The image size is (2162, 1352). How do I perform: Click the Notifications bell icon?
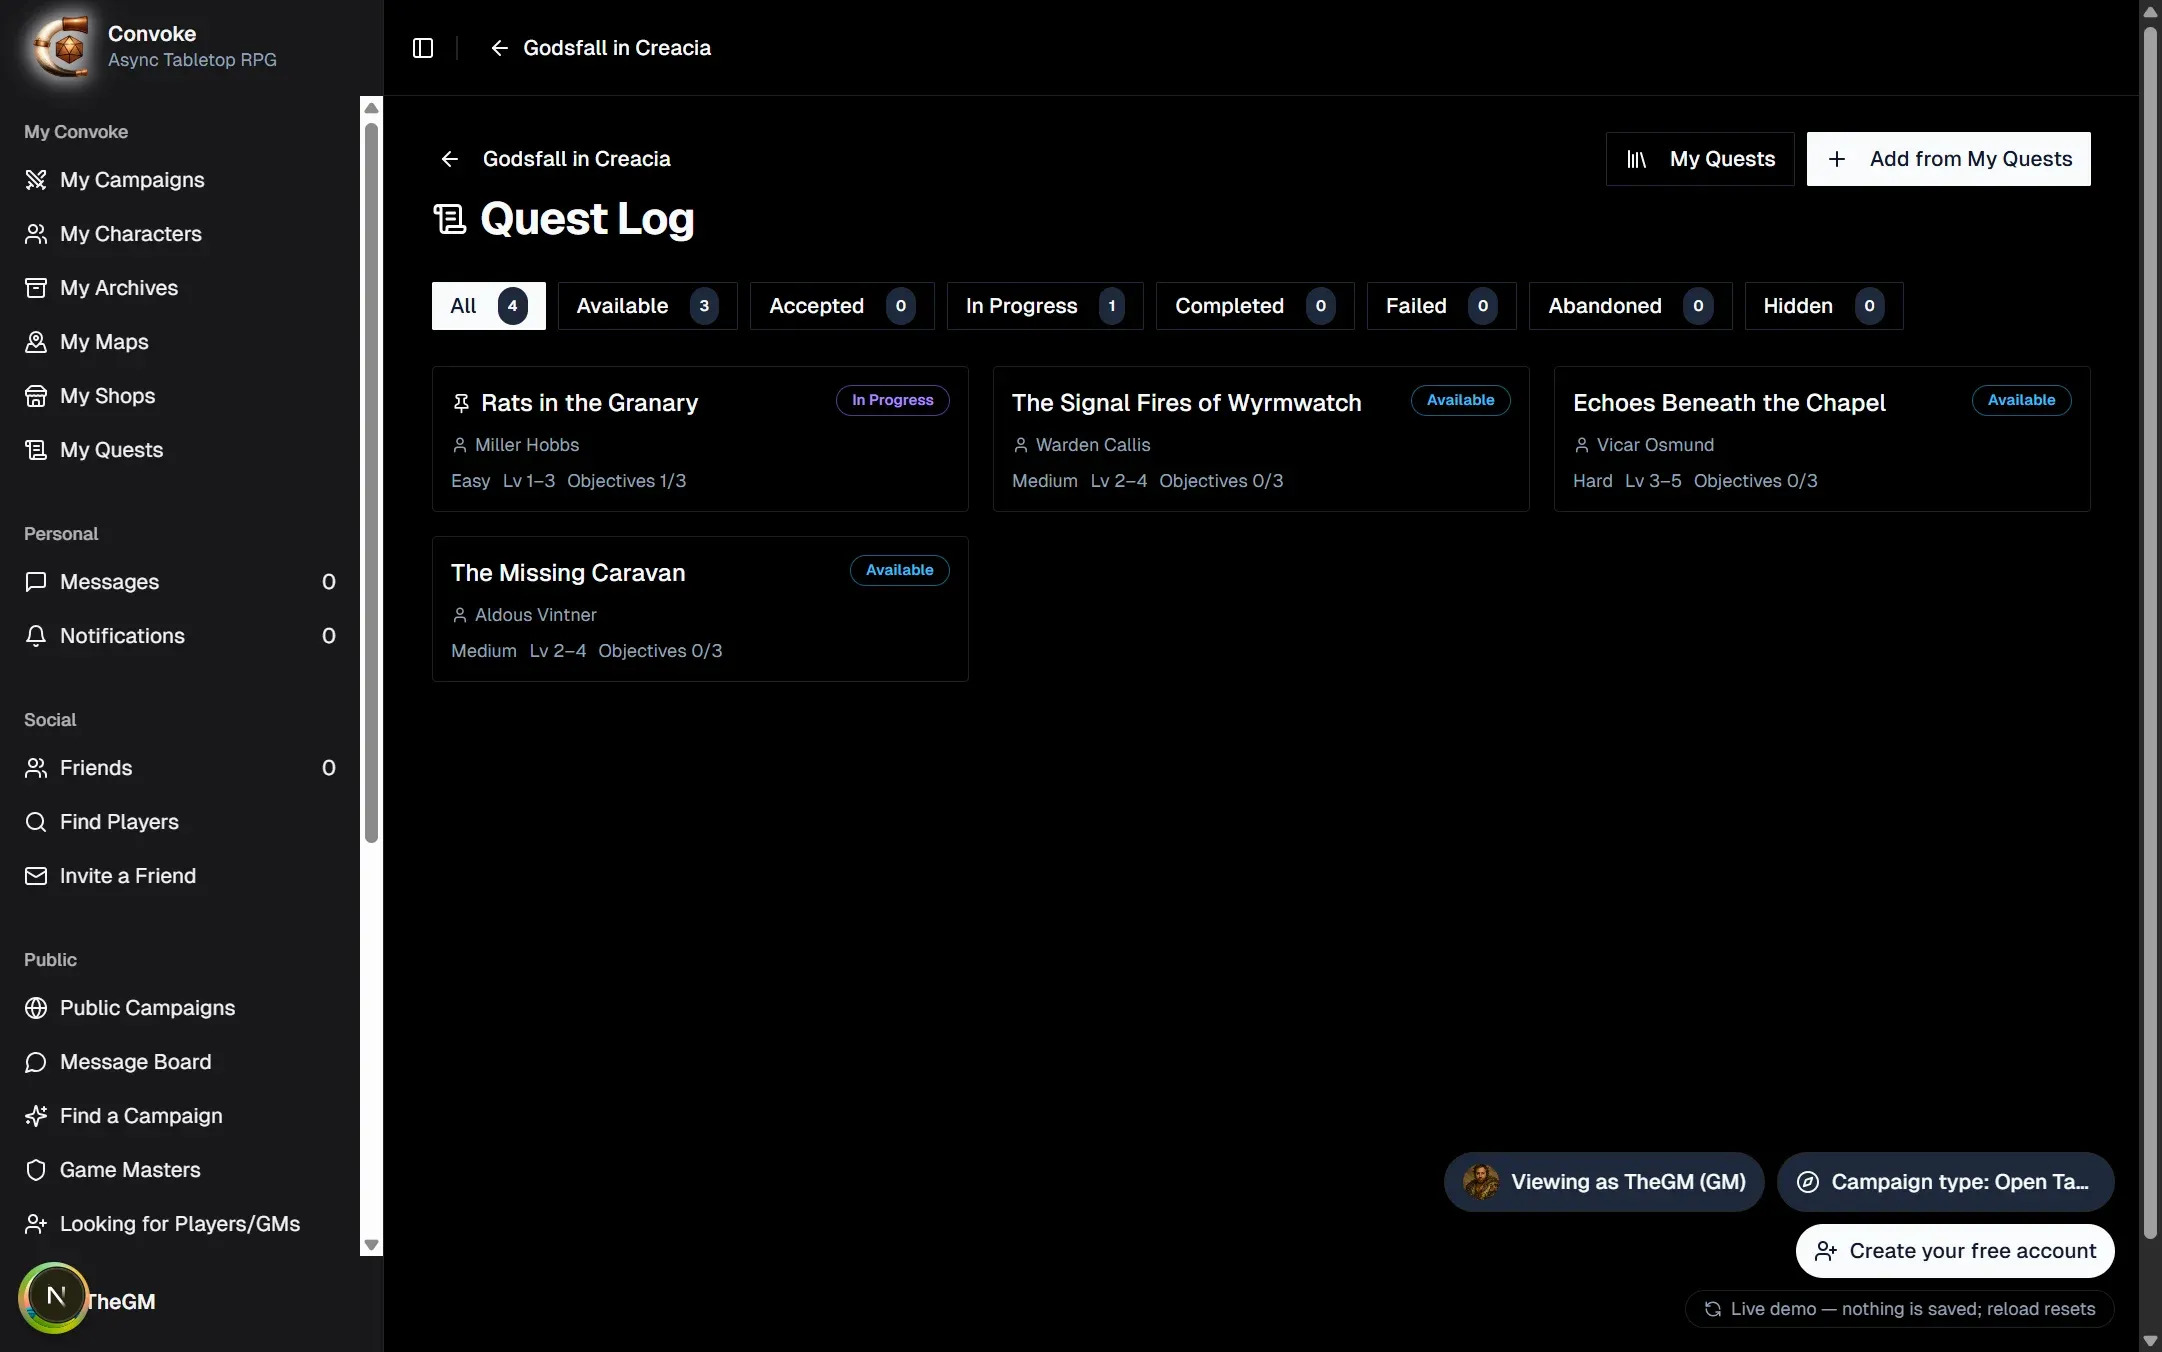(36, 636)
